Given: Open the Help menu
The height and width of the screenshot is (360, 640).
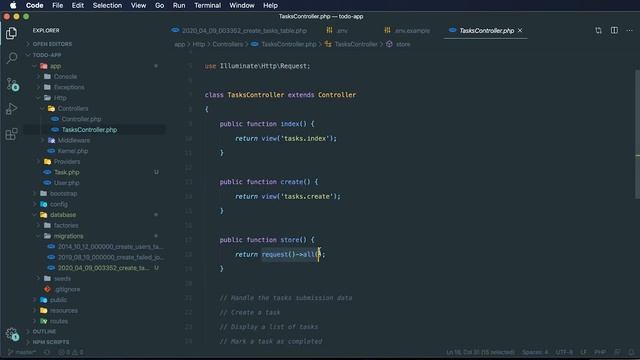Looking at the screenshot, I should click(x=270, y=5).
